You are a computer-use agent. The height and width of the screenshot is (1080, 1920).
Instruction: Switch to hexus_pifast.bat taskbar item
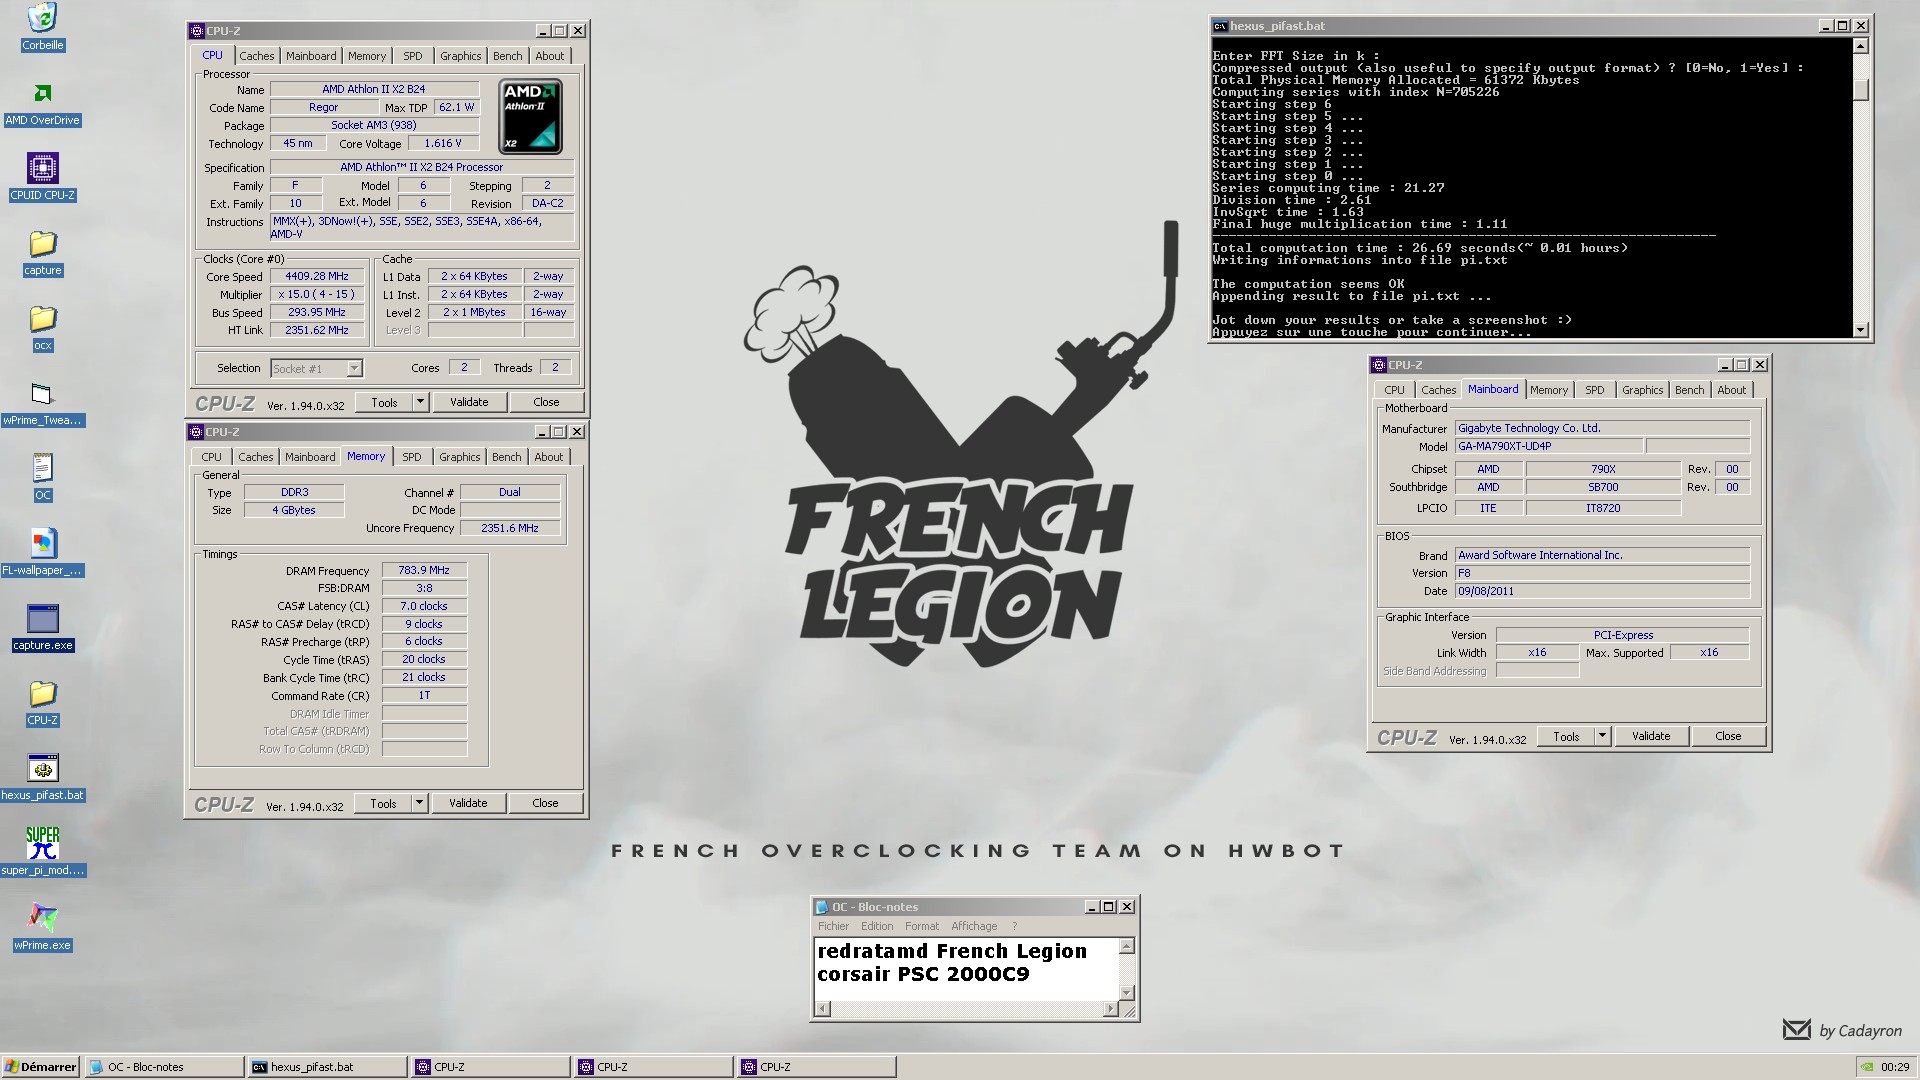point(327,1067)
